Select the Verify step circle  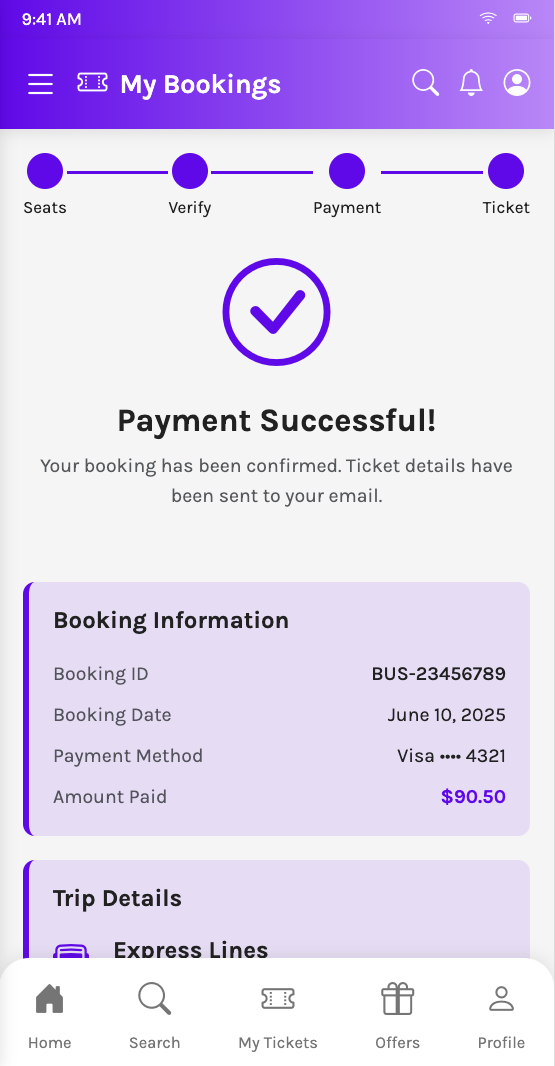tap(190, 171)
